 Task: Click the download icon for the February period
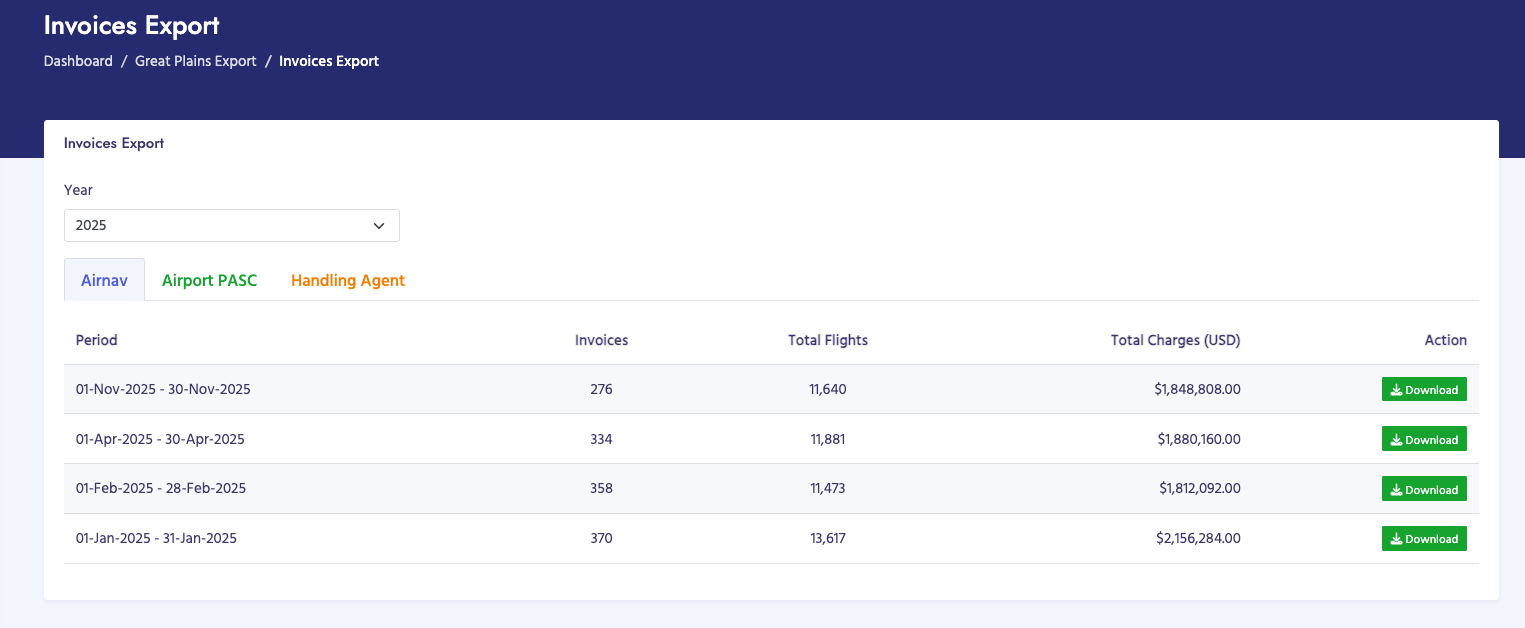1396,488
